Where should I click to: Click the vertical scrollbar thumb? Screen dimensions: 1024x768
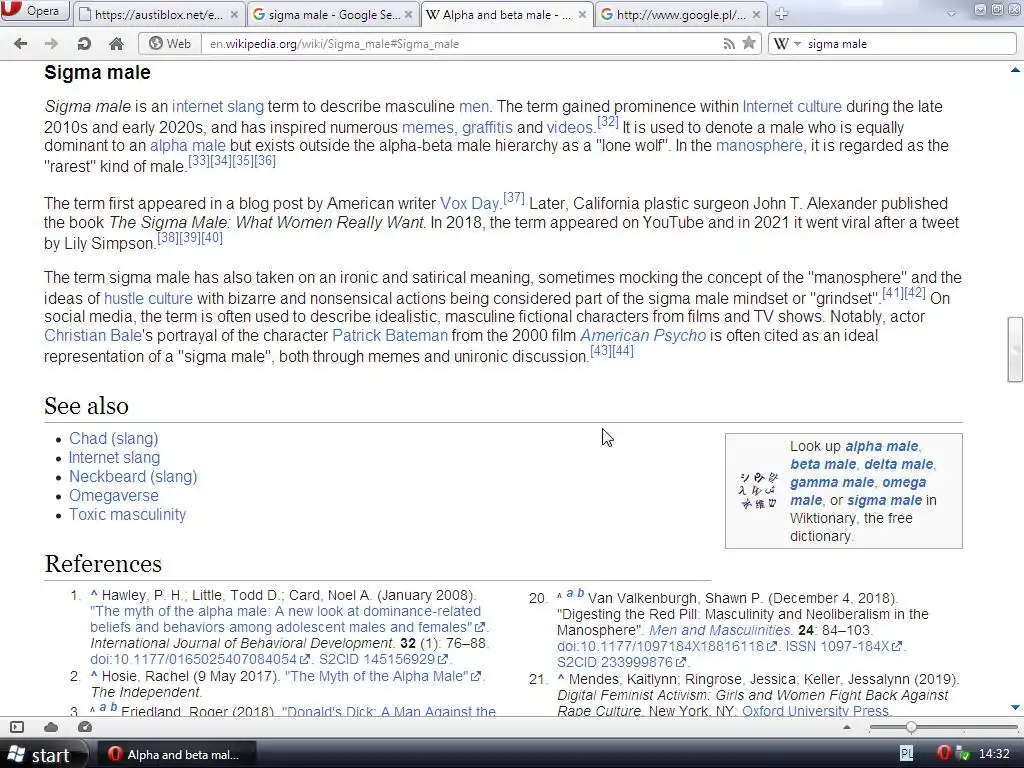[1015, 349]
